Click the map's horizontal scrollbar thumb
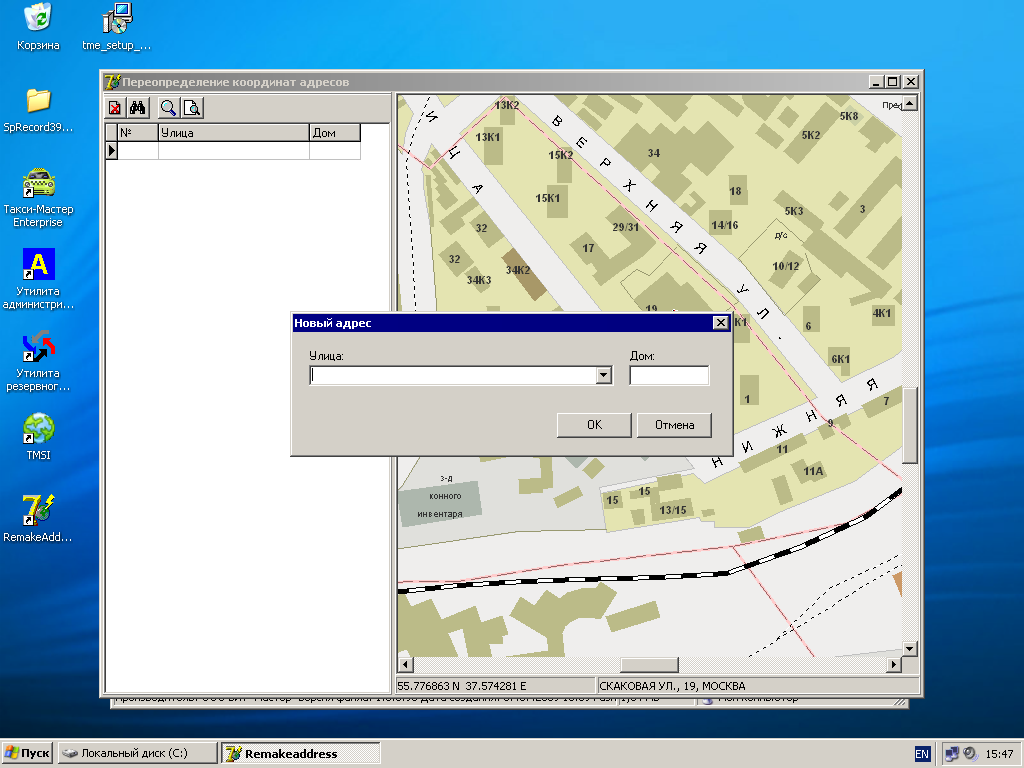 (x=649, y=665)
